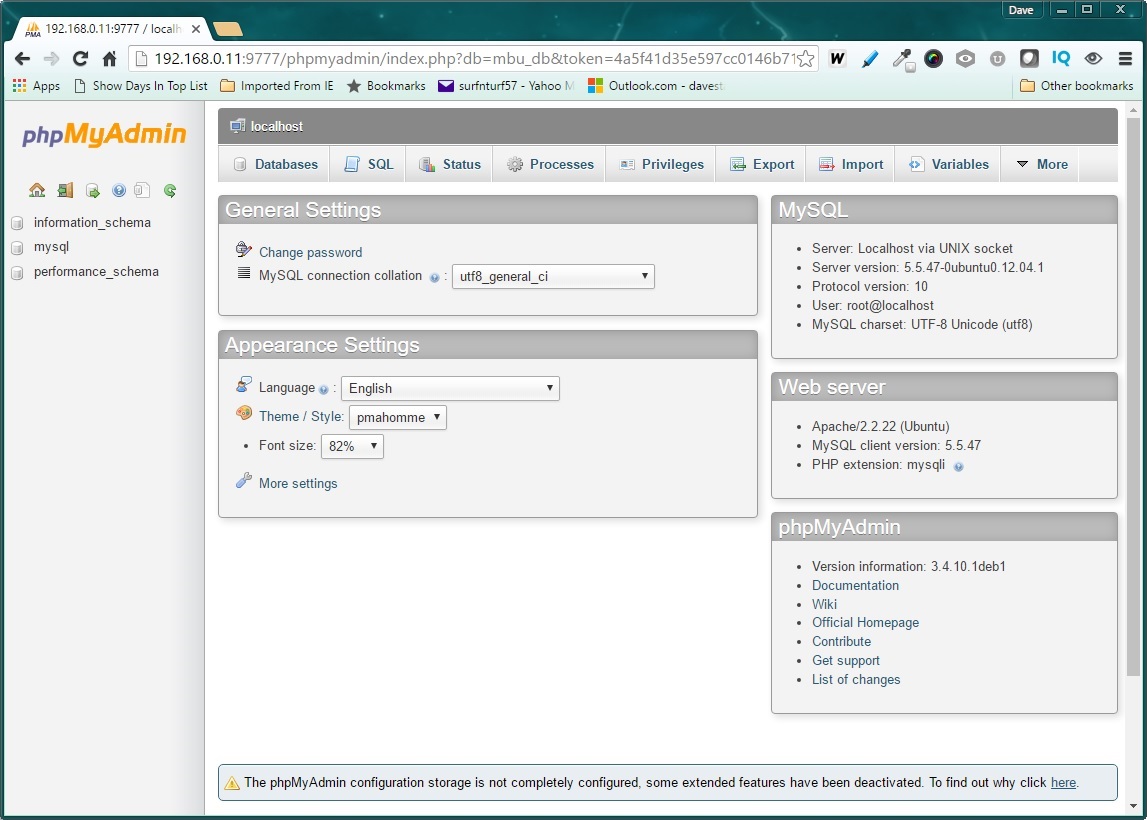
Task: Open the Other bookmarks folder
Action: pyautogui.click(x=1077, y=86)
